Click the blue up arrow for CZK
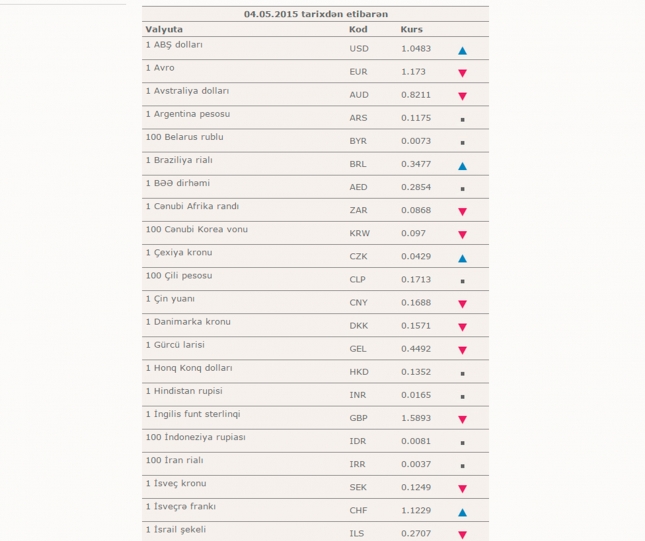The width and height of the screenshot is (645, 541). (462, 258)
